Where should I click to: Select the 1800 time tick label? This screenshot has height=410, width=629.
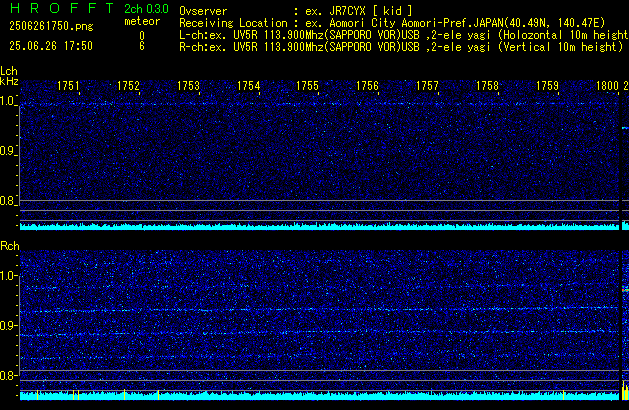point(607,86)
